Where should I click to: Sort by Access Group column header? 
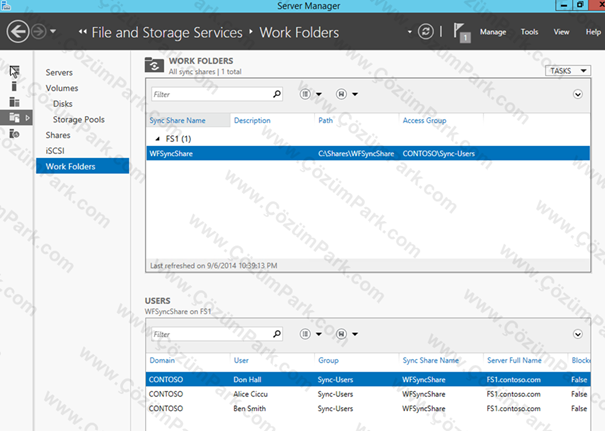point(424,120)
